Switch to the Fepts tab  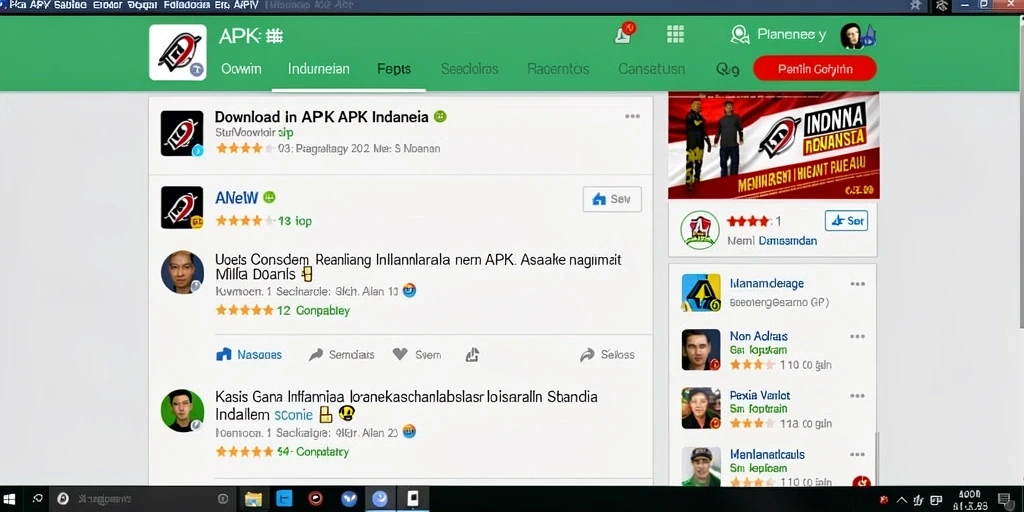tap(394, 69)
